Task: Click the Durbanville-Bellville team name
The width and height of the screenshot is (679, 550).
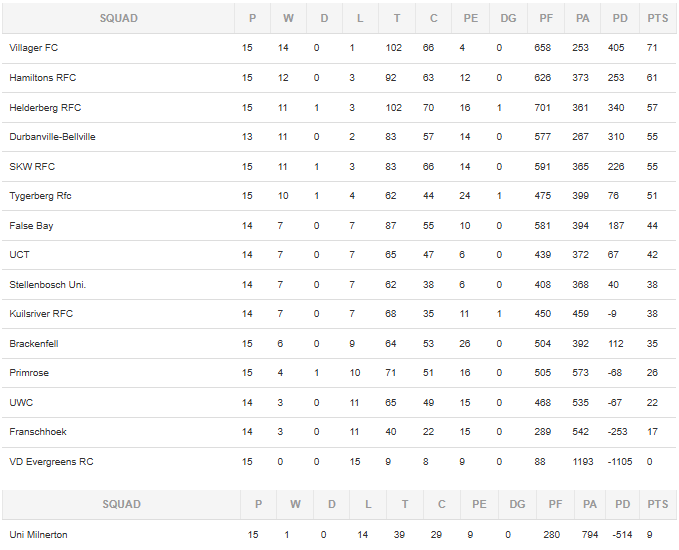Action: pyautogui.click(x=52, y=137)
